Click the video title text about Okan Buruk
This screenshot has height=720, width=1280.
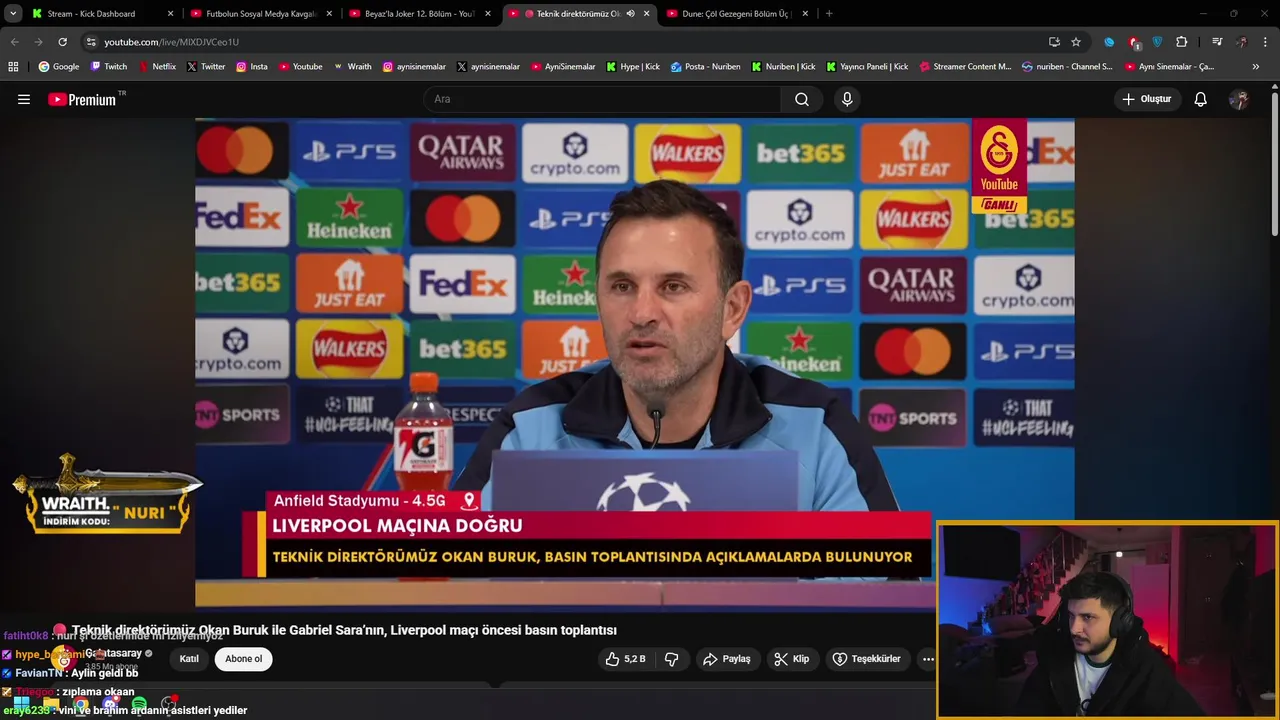click(344, 630)
